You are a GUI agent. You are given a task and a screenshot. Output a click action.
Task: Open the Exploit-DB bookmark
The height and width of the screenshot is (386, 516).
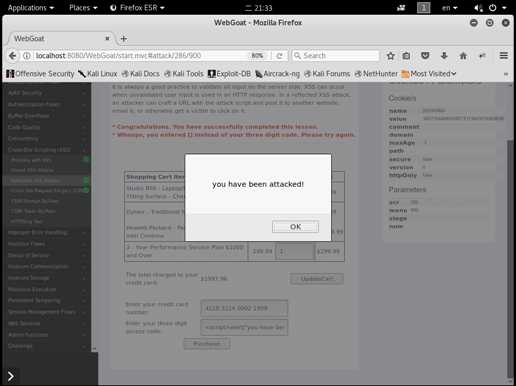229,74
